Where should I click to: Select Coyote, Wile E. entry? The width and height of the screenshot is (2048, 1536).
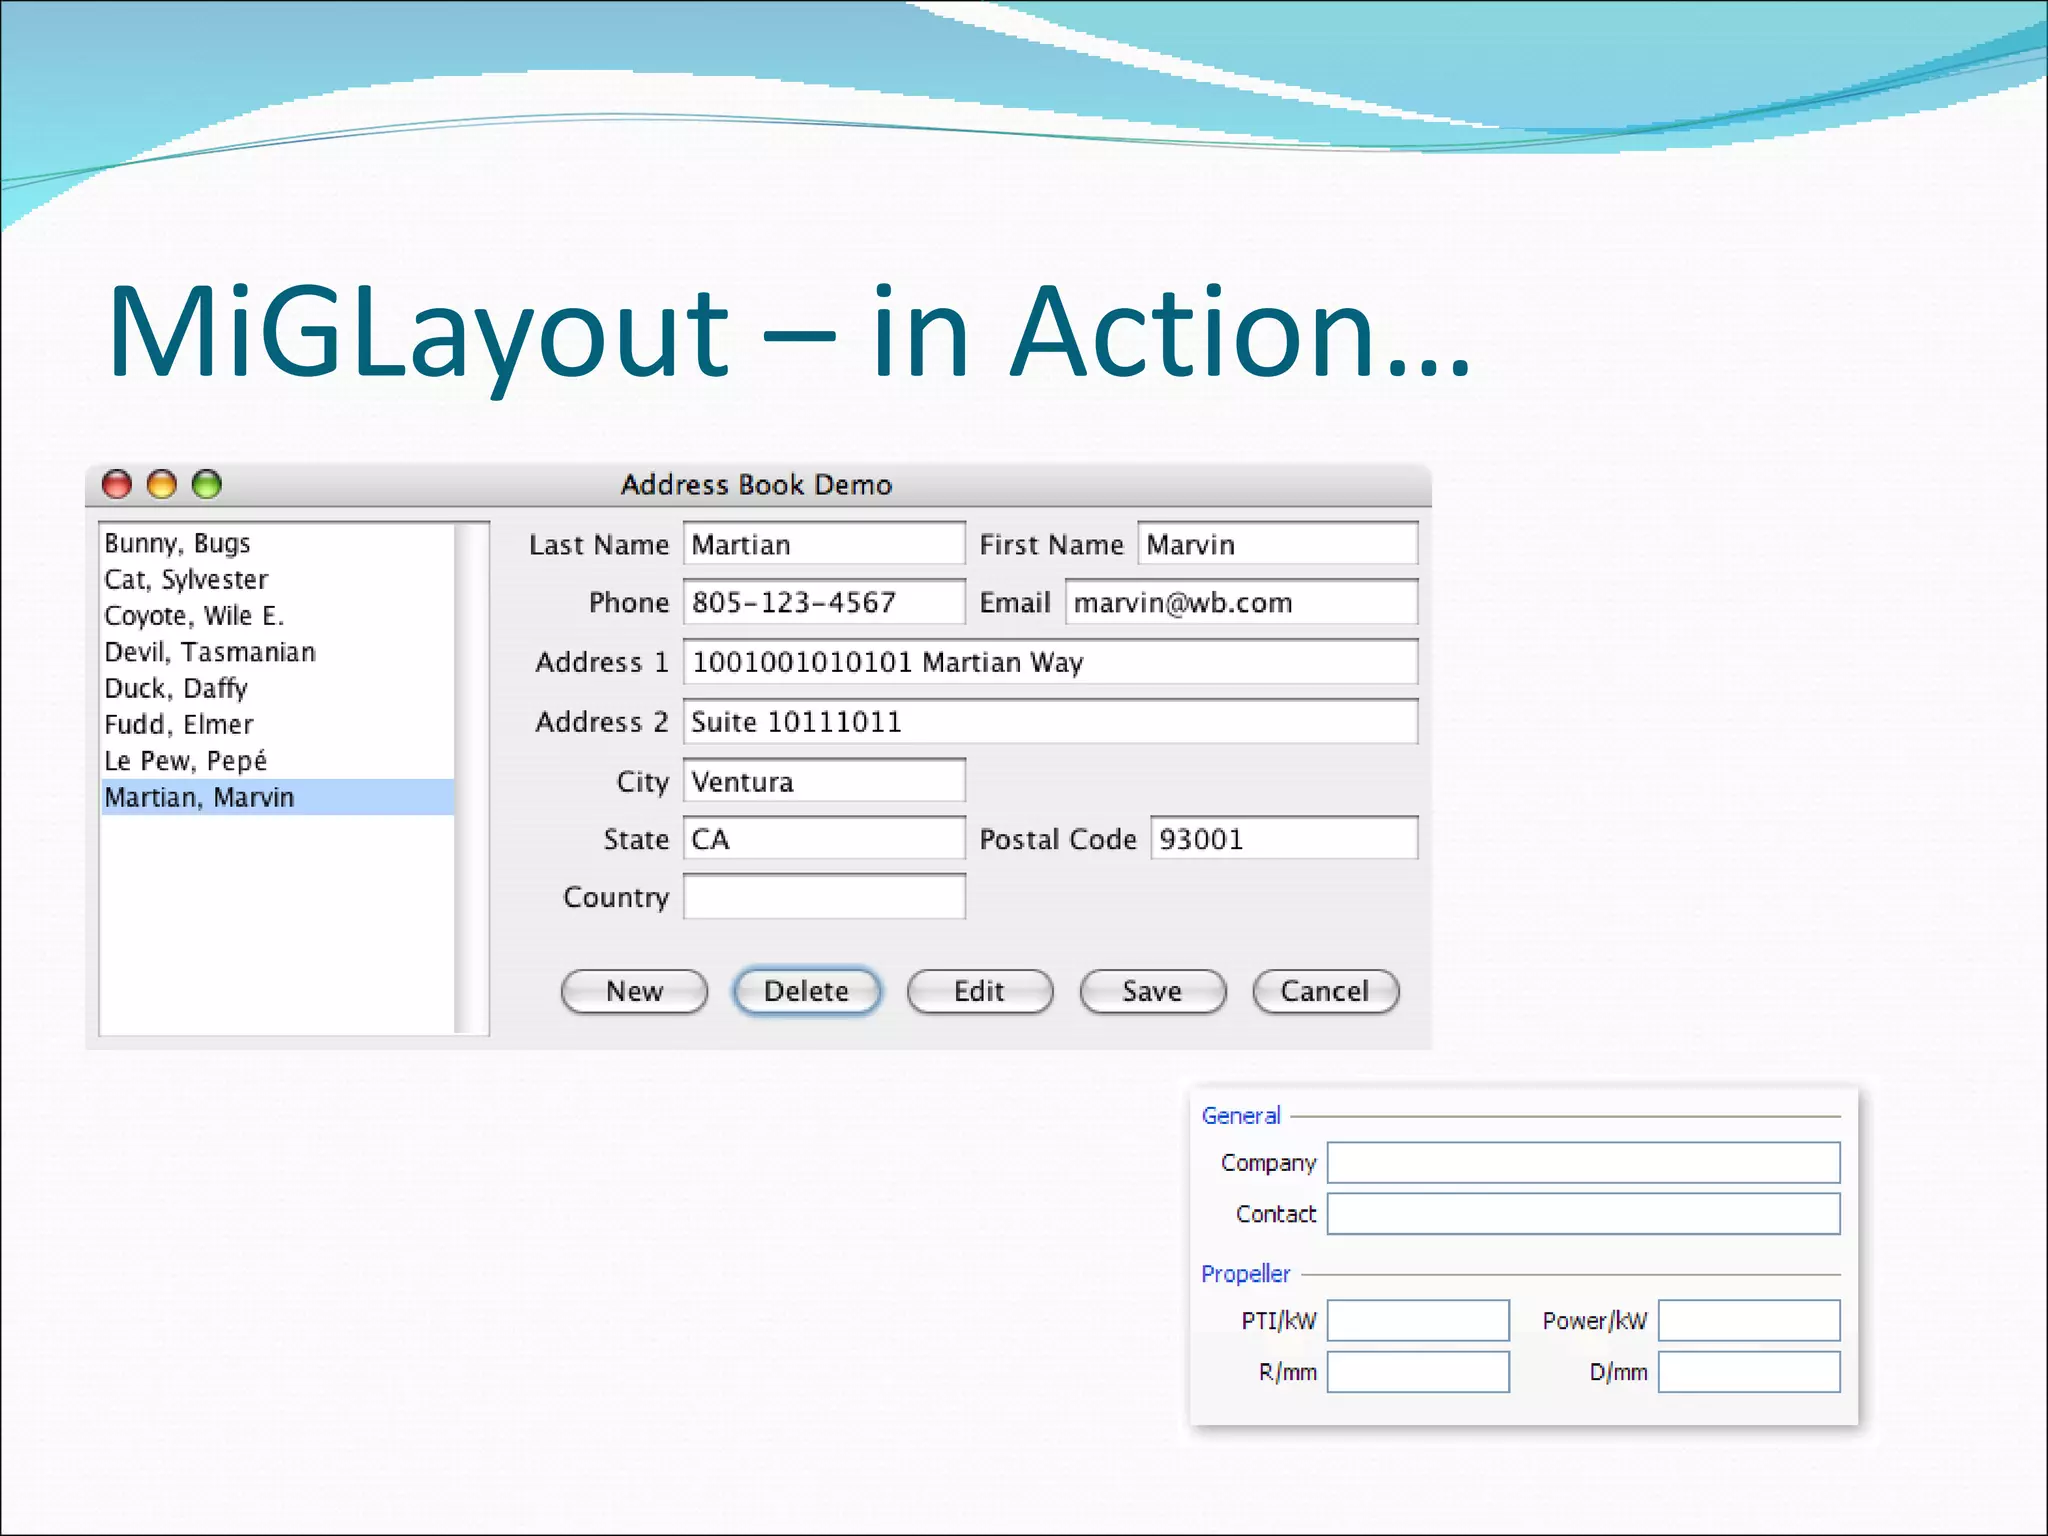277,615
